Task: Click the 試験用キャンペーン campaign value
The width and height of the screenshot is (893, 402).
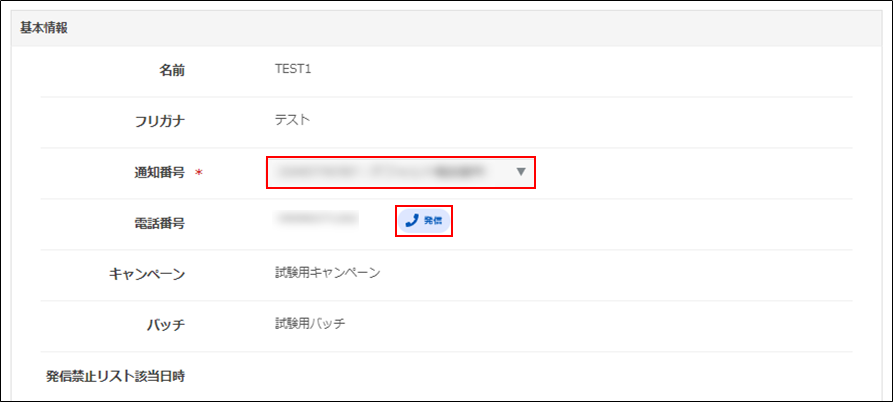Action: point(327,272)
